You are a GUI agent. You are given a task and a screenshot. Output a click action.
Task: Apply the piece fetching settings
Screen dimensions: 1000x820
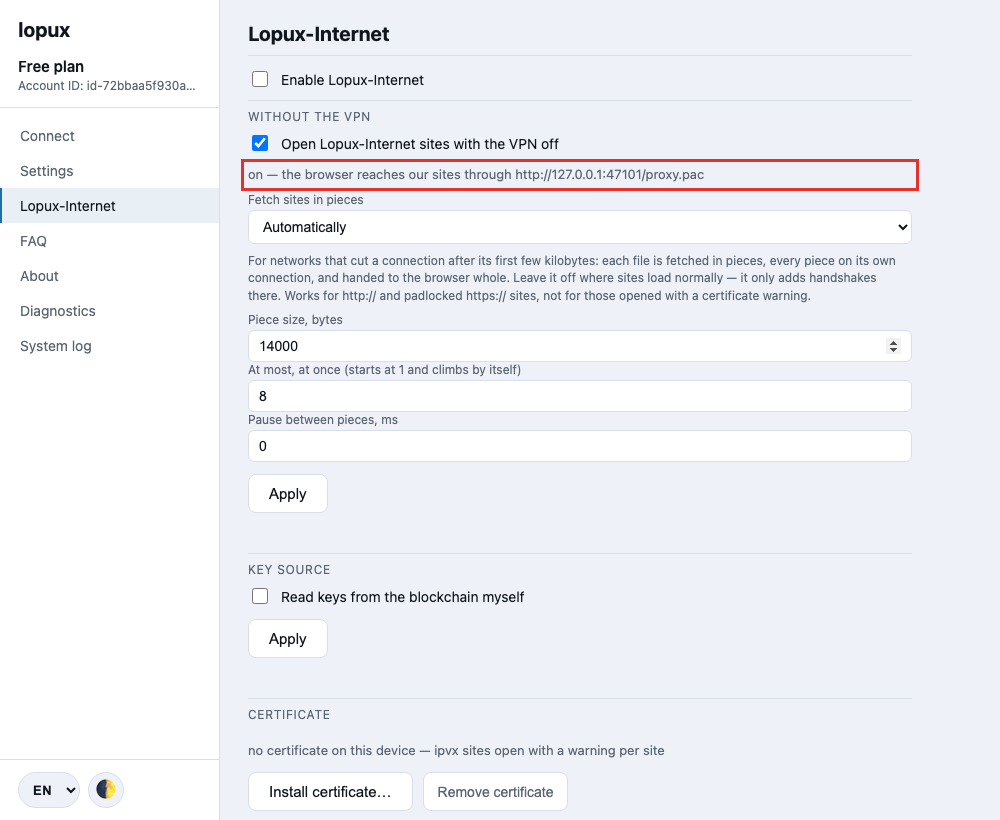[288, 494]
